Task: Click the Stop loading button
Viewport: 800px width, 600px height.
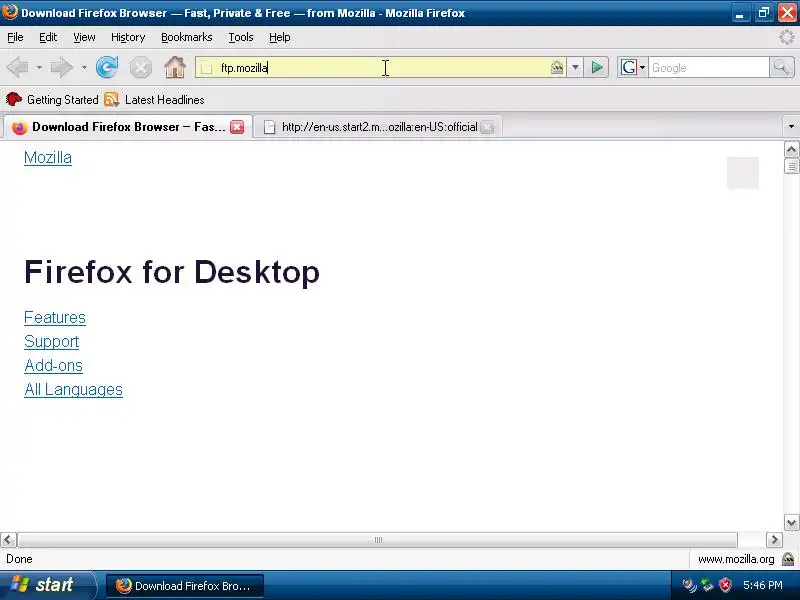Action: pos(140,67)
